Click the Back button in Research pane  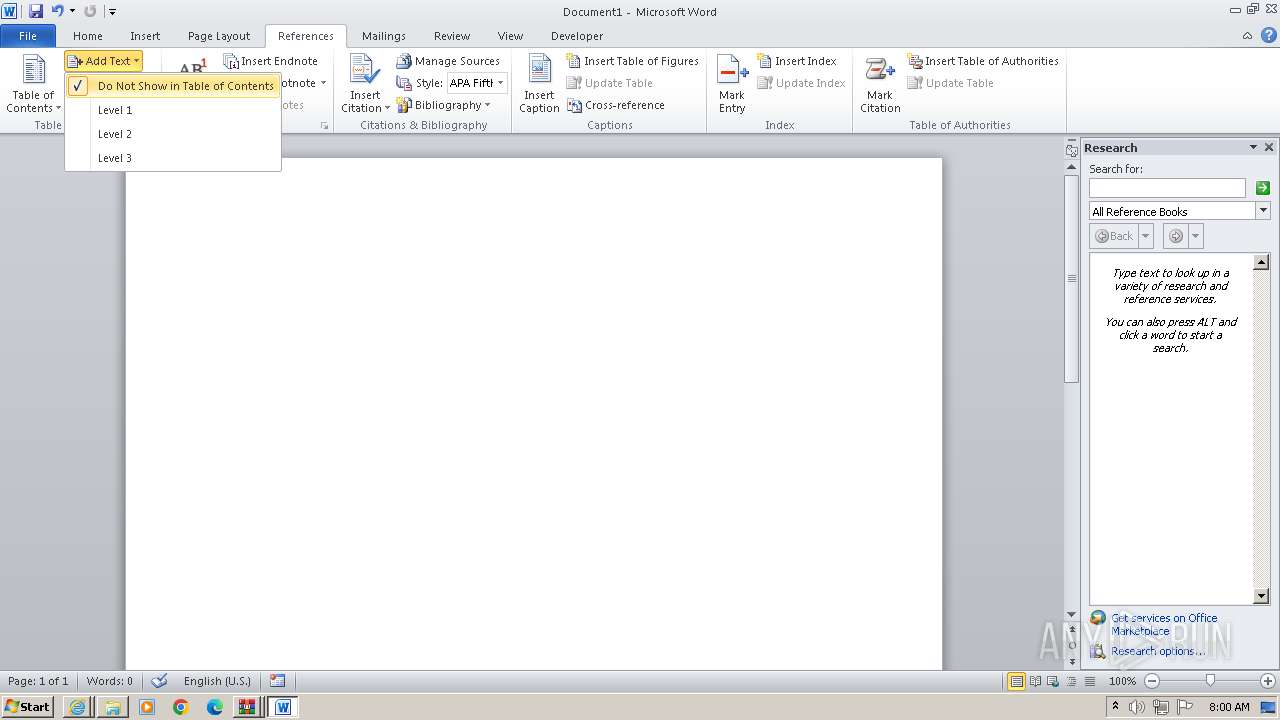pos(1114,236)
